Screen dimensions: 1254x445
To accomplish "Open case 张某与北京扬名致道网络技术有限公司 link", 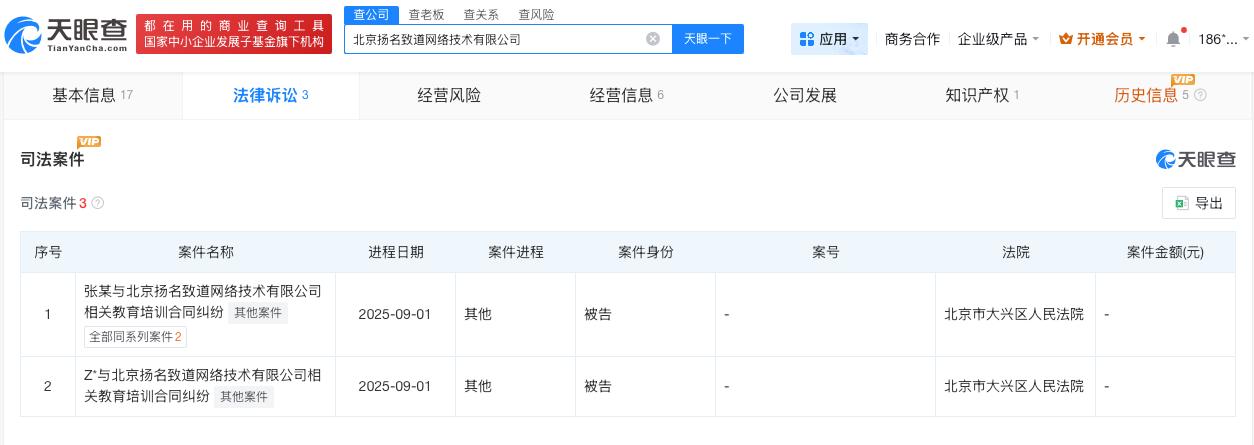I will (x=203, y=302).
